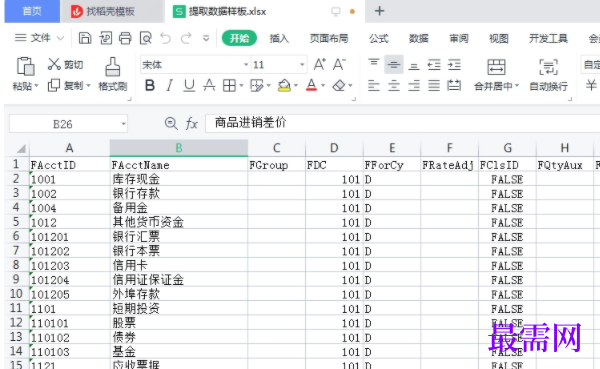Click the Copy (复制) icon
This screenshot has height=369, width=600.
pos(54,85)
